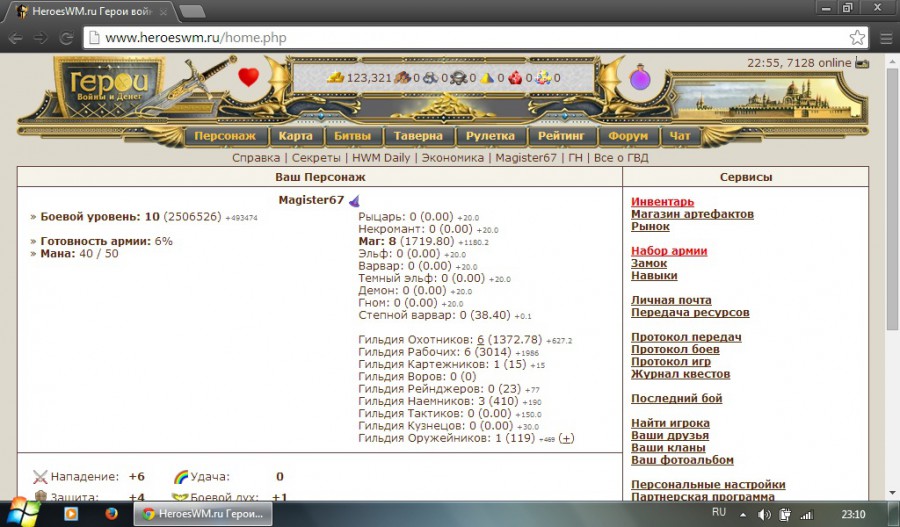The width and height of the screenshot is (900, 527).
Task: Click the wizard hat icon beside Magister67
Action: [354, 200]
